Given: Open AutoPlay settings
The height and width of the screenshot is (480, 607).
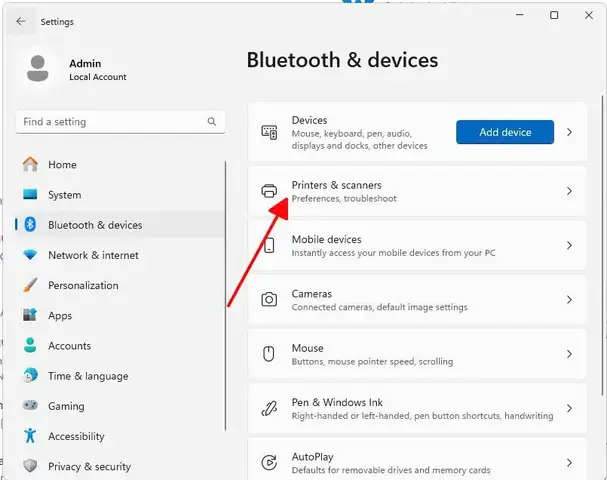Looking at the screenshot, I should [x=417, y=460].
